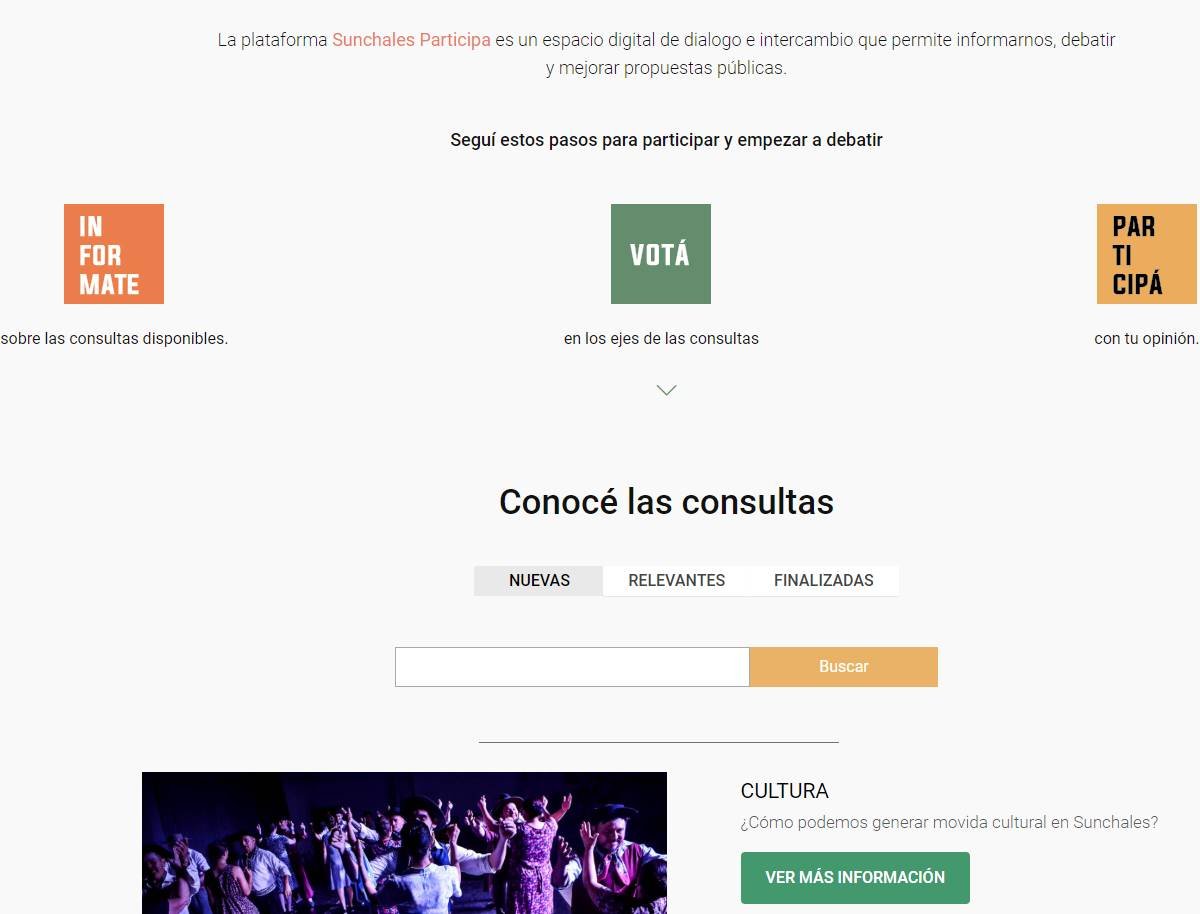The height and width of the screenshot is (914, 1200).
Task: Click the yellow PARTICIPÁ square icon
Action: (1146, 254)
